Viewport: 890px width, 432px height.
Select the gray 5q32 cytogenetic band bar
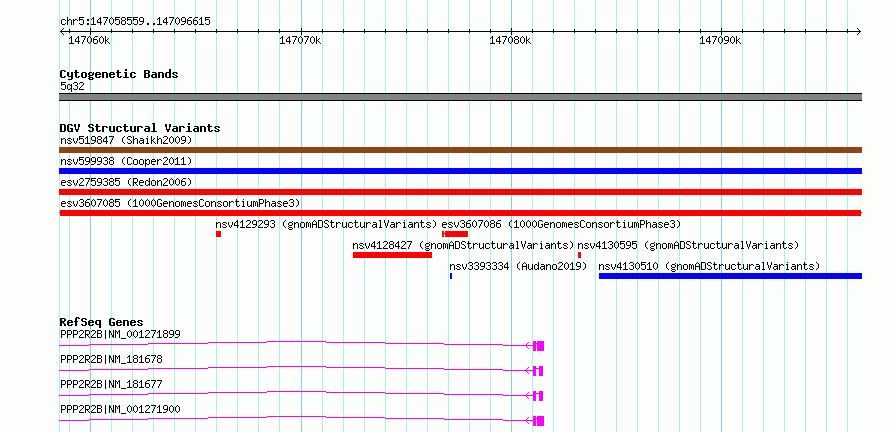point(460,97)
